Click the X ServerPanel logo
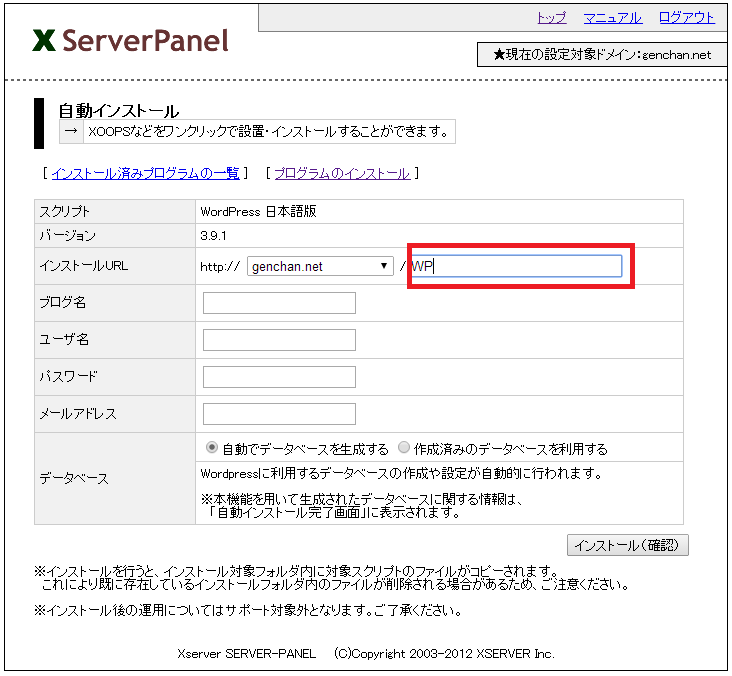Viewport: 732px width, 676px height. [131, 40]
